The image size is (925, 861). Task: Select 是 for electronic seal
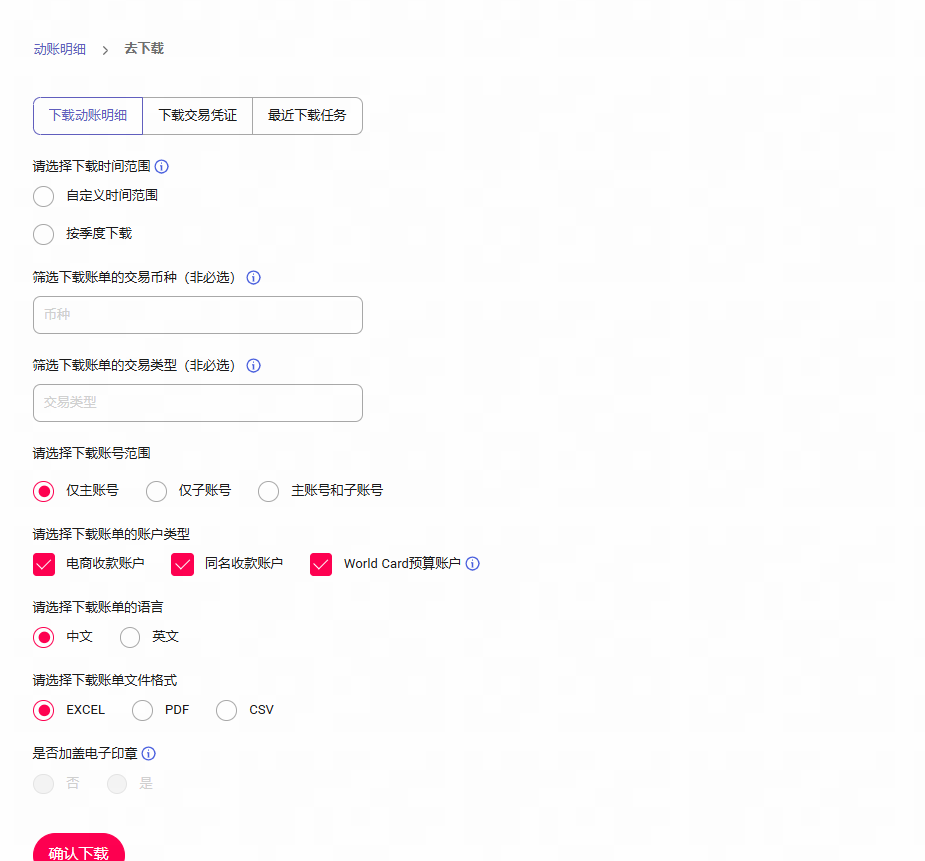(117, 784)
